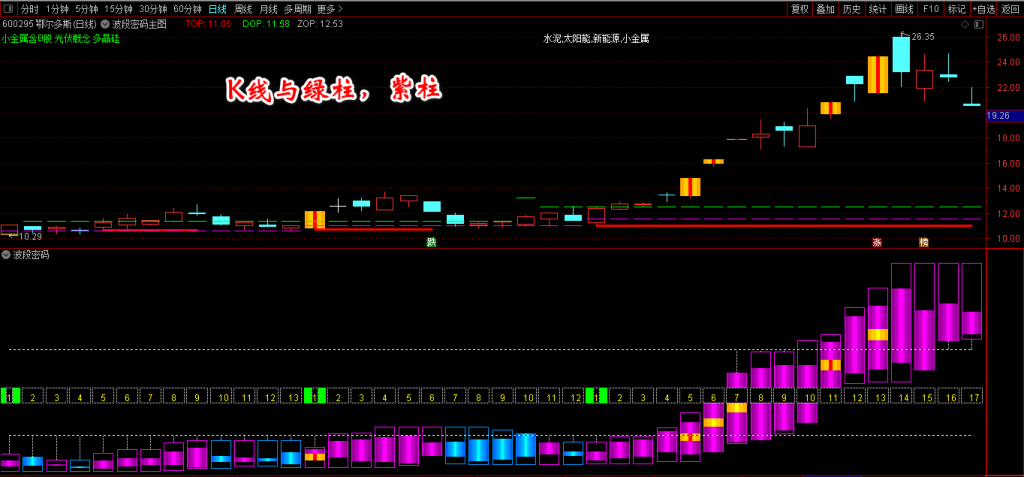Select the 日线 daily chart tab
Image resolution: width=1024 pixels, height=477 pixels.
coord(217,9)
